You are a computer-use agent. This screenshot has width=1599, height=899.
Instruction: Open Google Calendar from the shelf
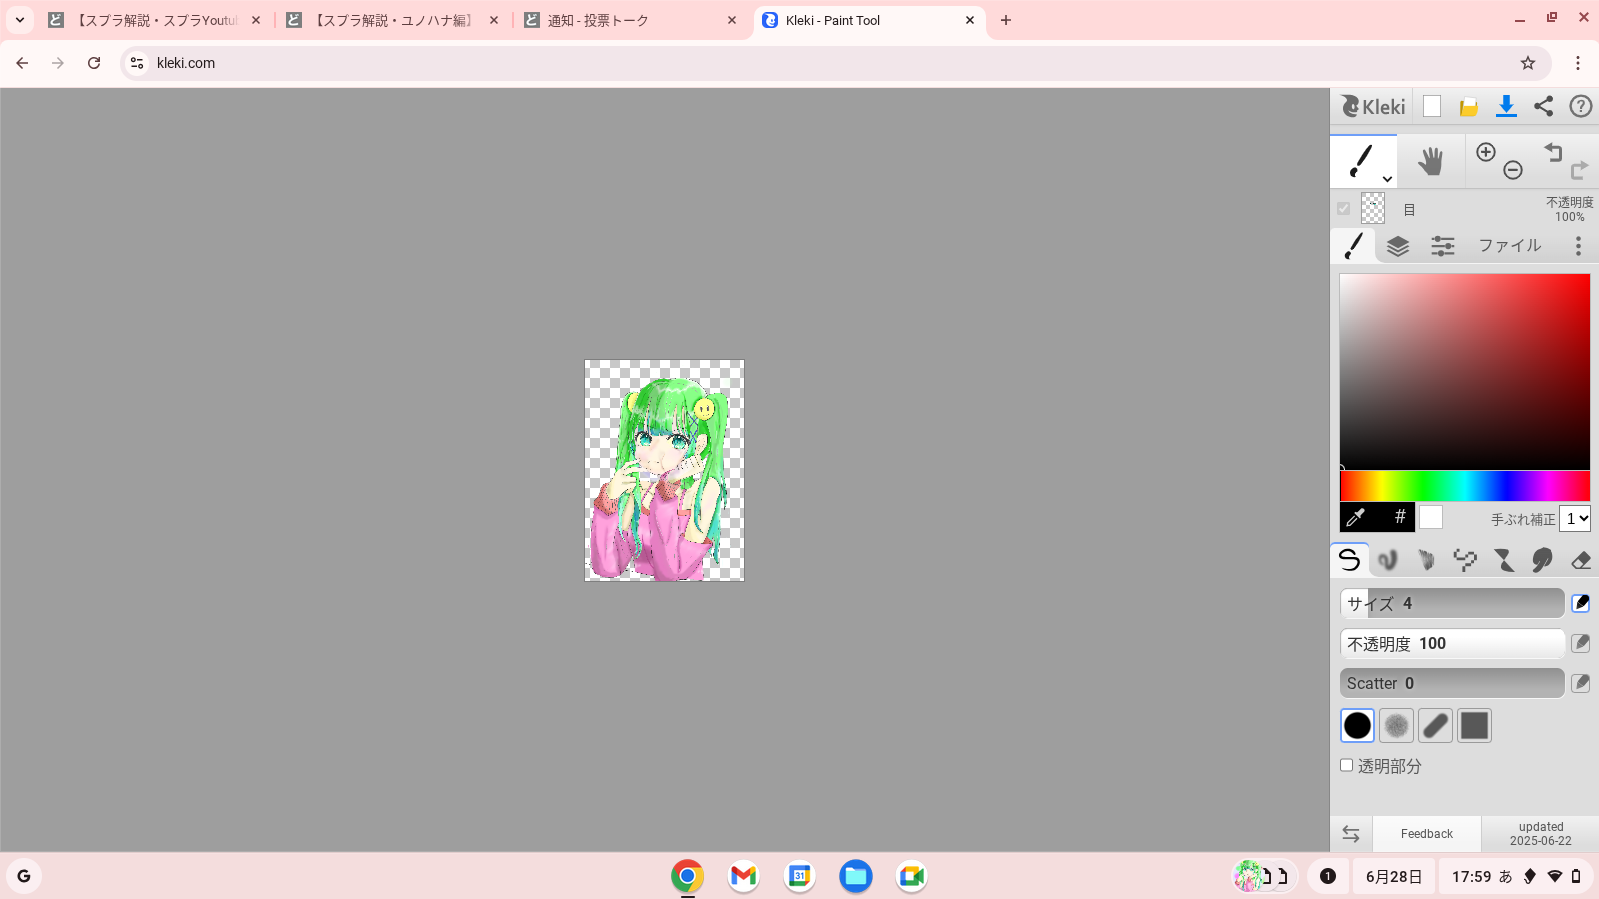point(799,876)
